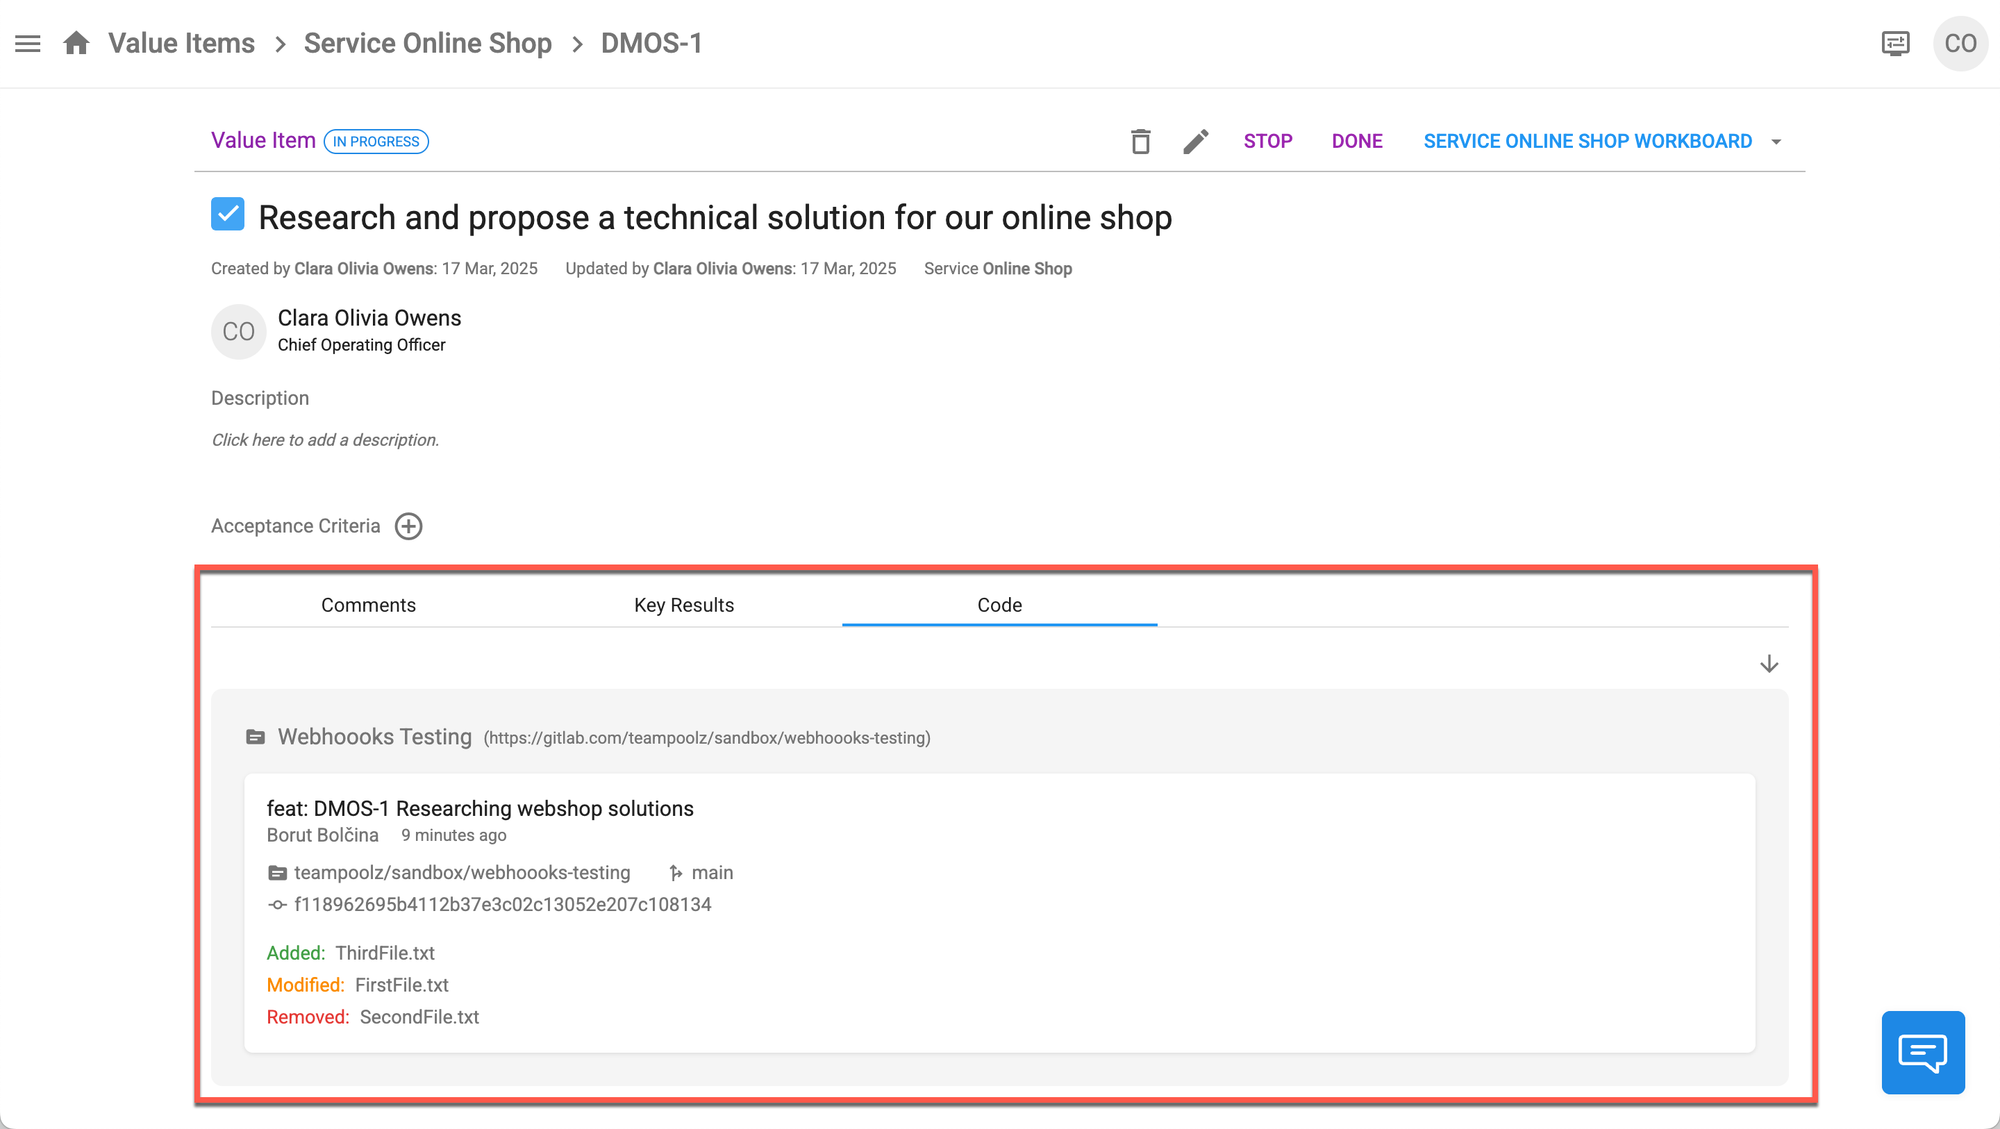
Task: Reverse the sort order with the down arrow
Action: pos(1769,664)
